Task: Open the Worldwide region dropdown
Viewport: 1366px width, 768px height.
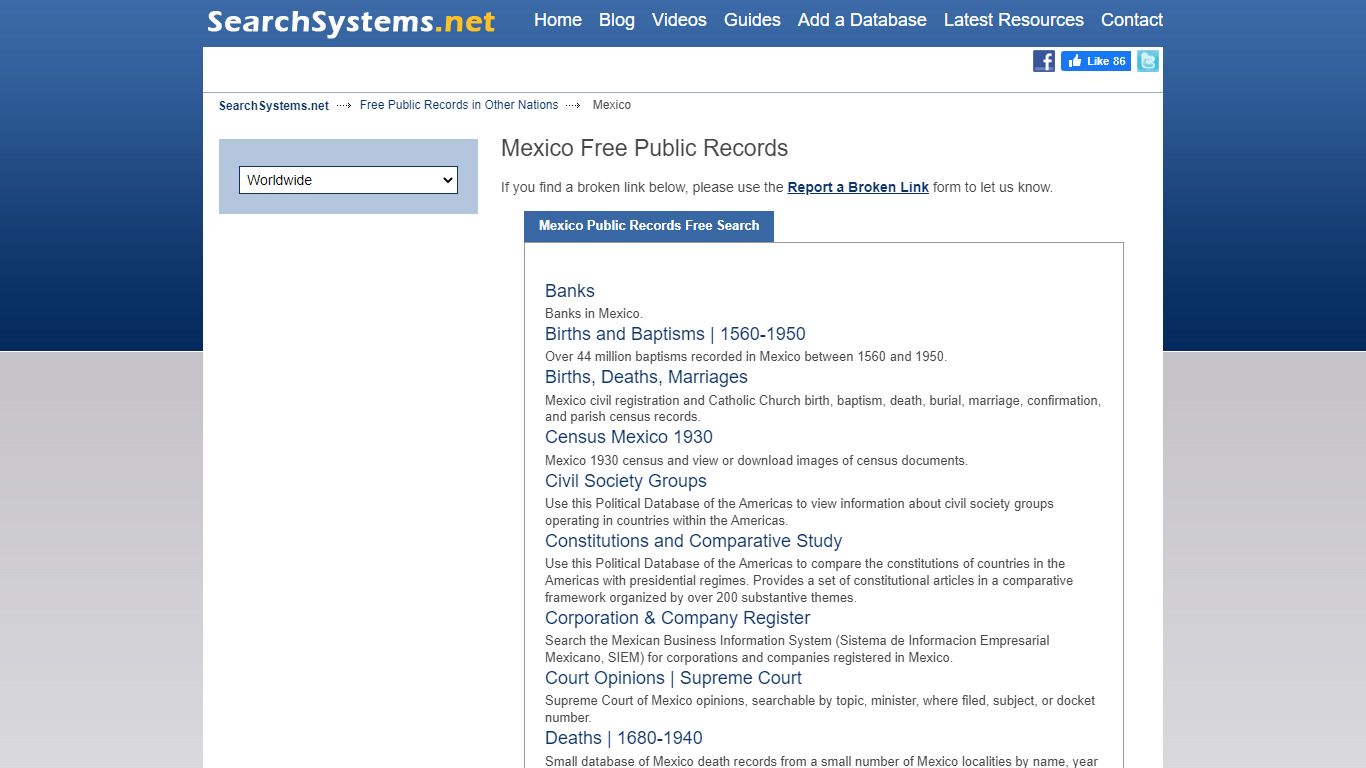Action: click(x=348, y=180)
